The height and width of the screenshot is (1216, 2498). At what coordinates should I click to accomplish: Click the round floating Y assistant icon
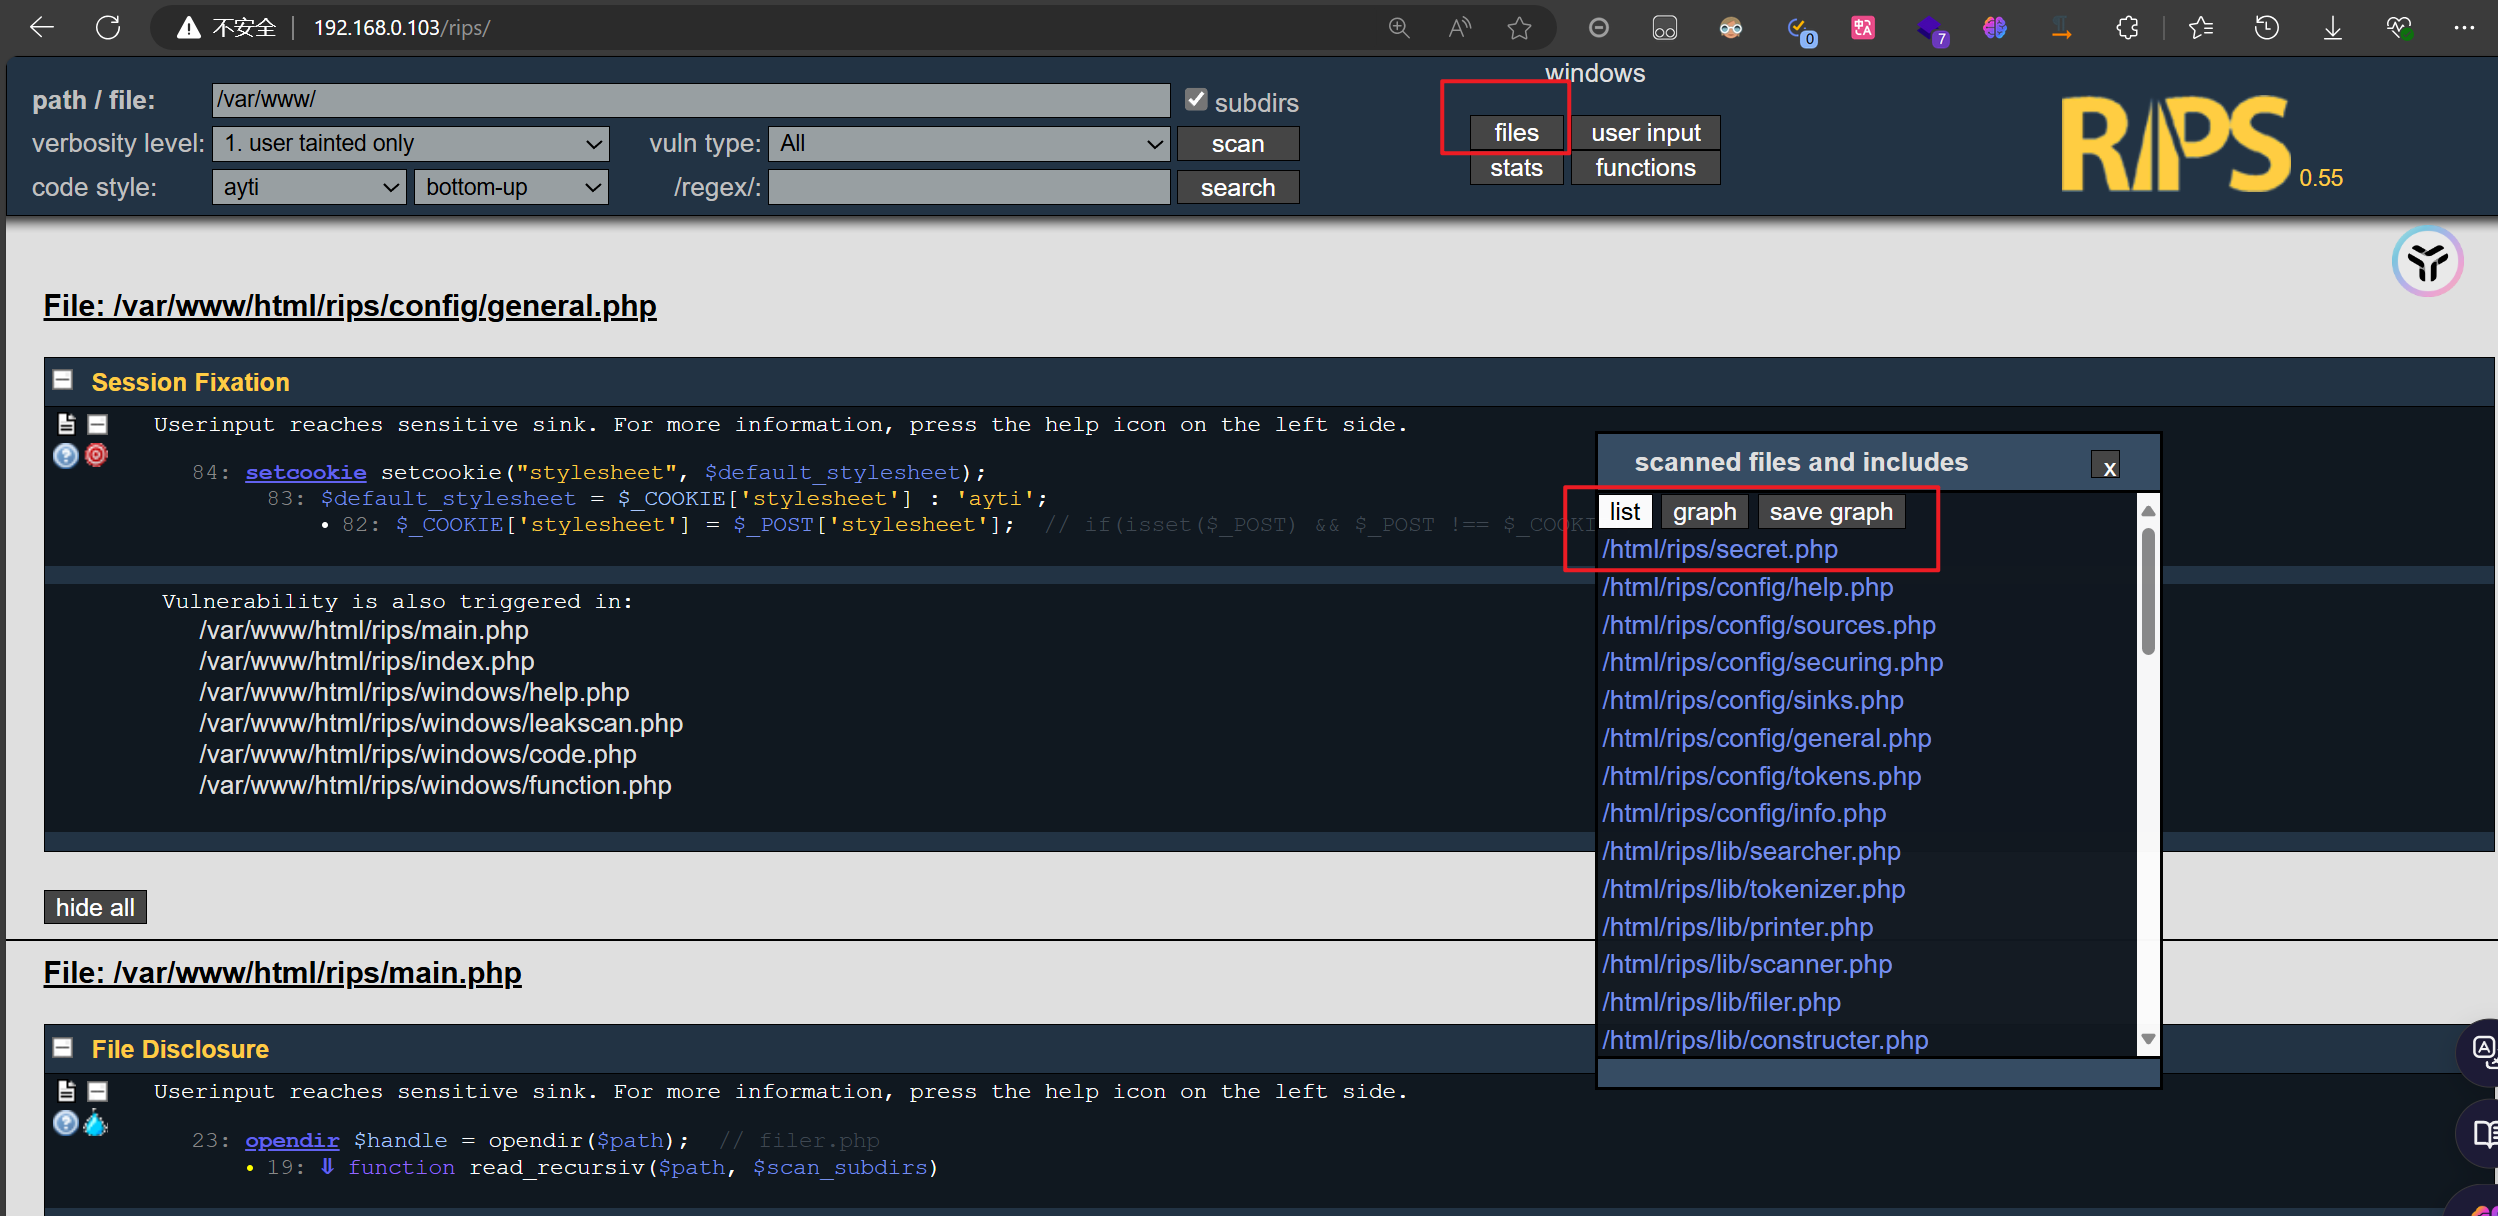pos(2427,262)
